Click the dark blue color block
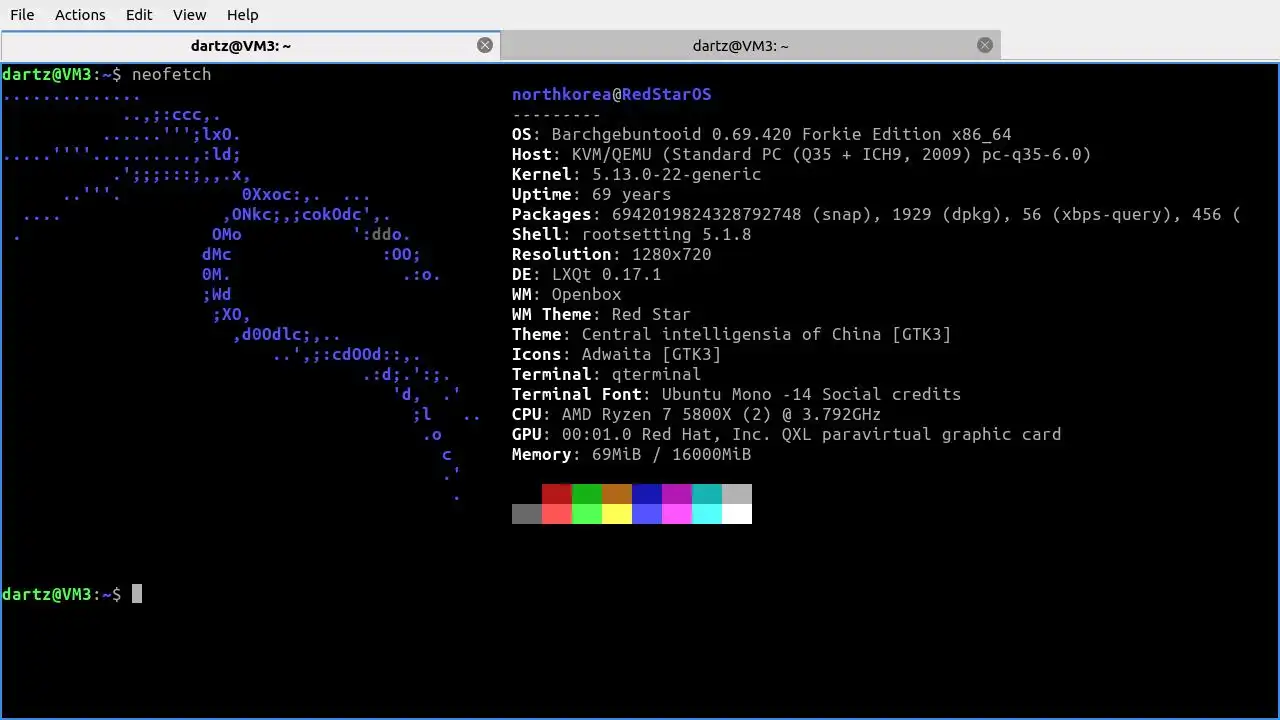Image resolution: width=1280 pixels, height=720 pixels. click(x=647, y=494)
